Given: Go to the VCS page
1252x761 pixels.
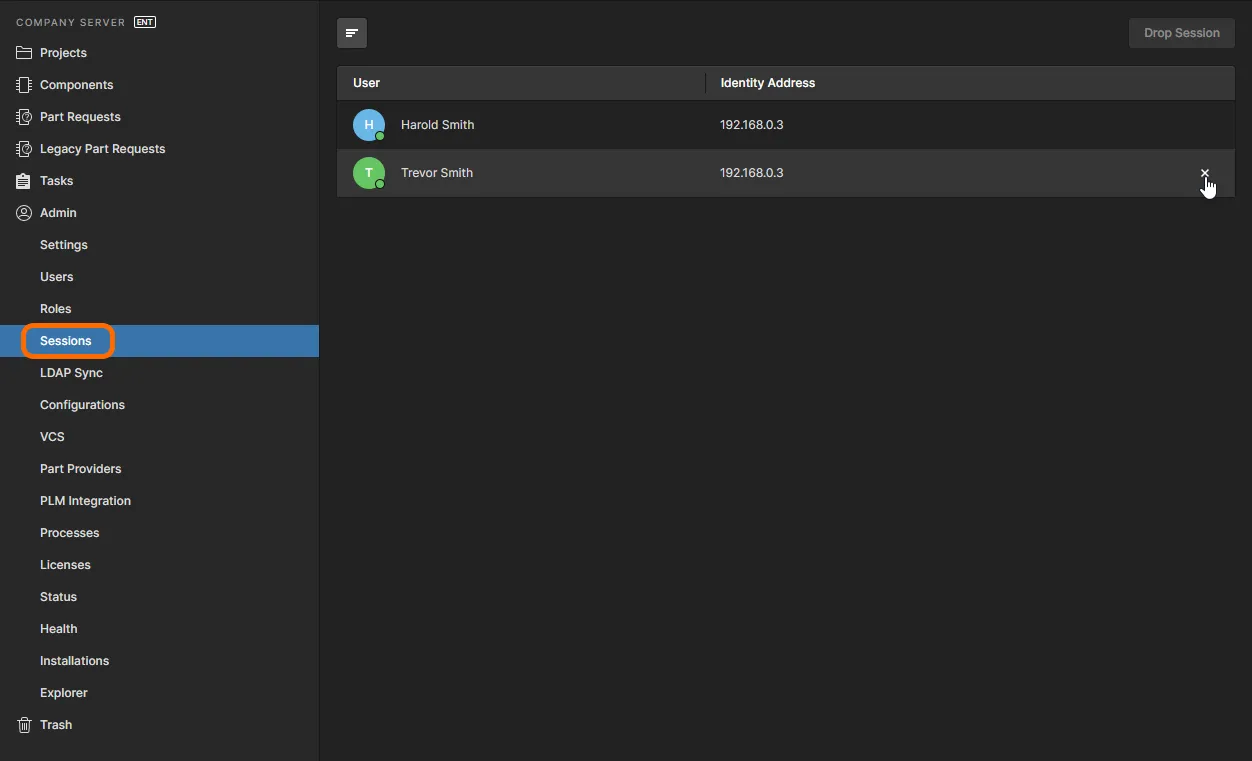Looking at the screenshot, I should [x=52, y=437].
